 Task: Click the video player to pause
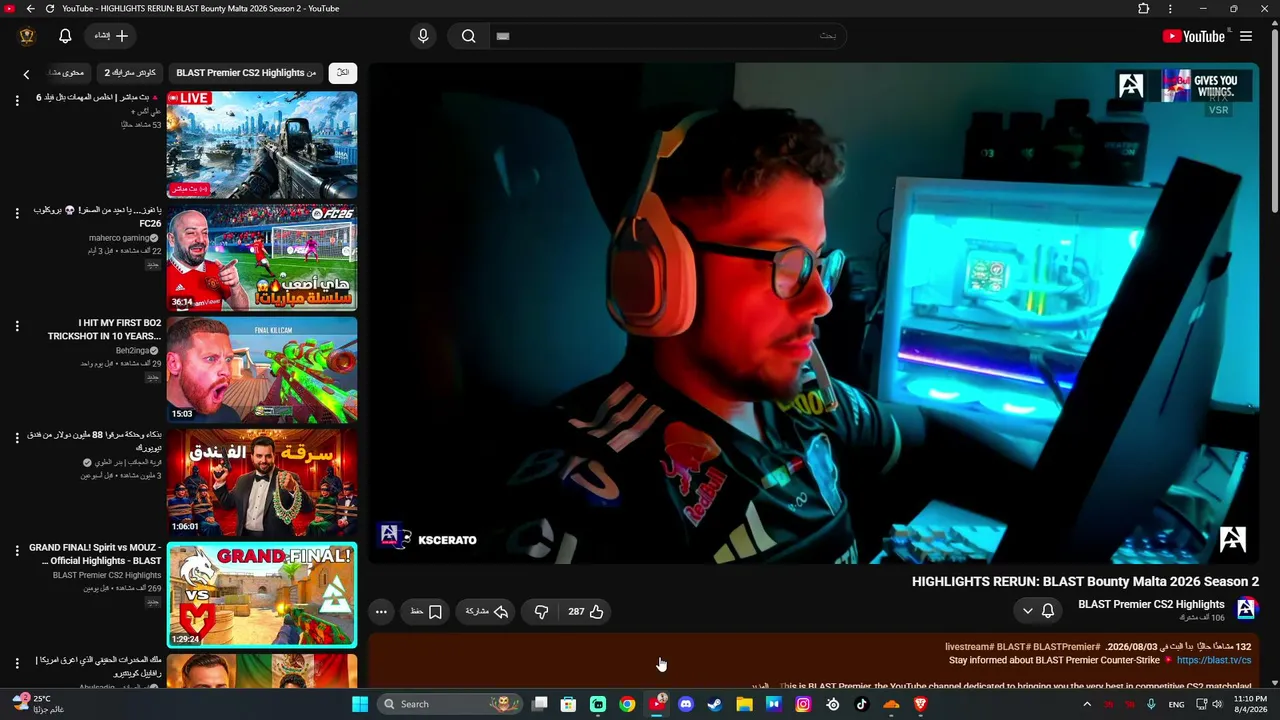(814, 313)
